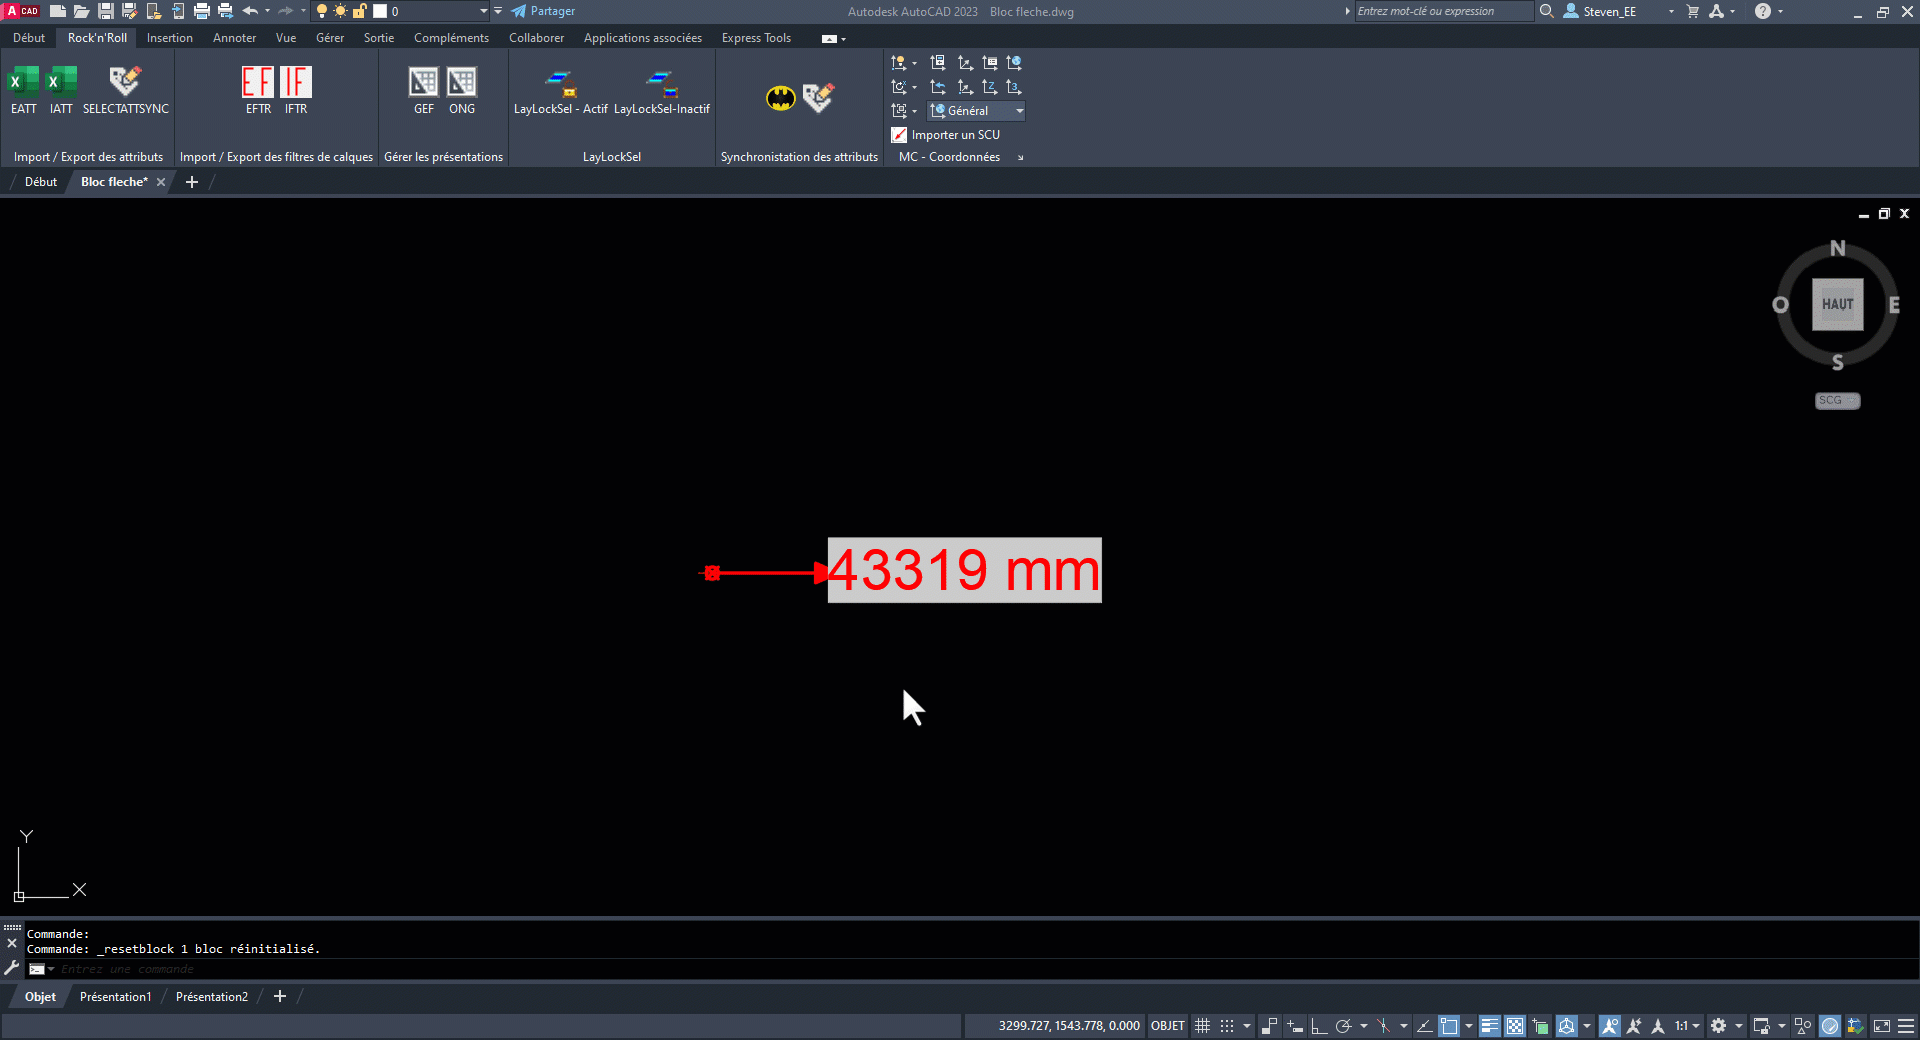Activate LayLockSel - Actif tool

point(560,82)
